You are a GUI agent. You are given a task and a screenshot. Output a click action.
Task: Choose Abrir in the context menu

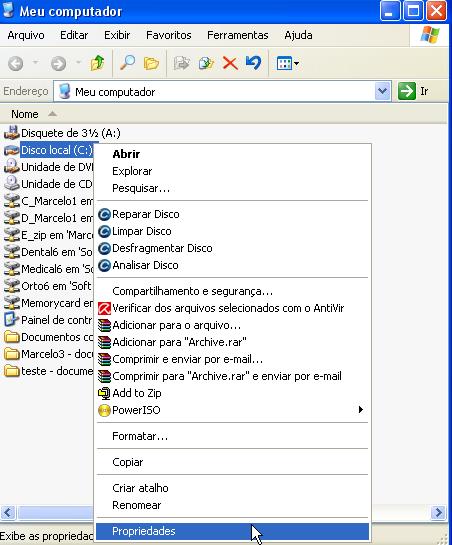[232, 154]
